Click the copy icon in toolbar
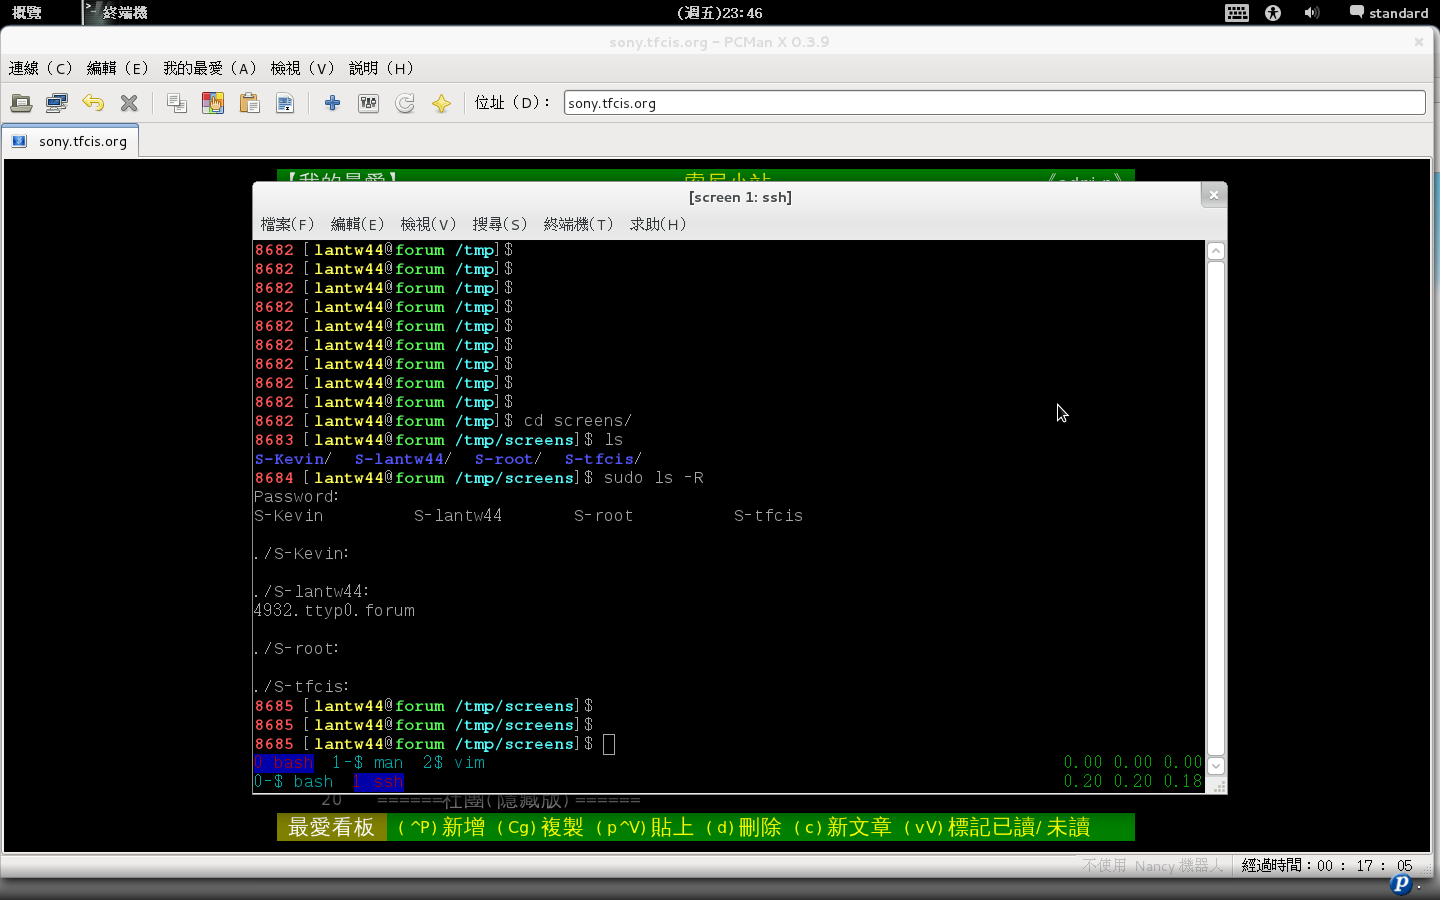The width and height of the screenshot is (1440, 900). click(x=177, y=103)
